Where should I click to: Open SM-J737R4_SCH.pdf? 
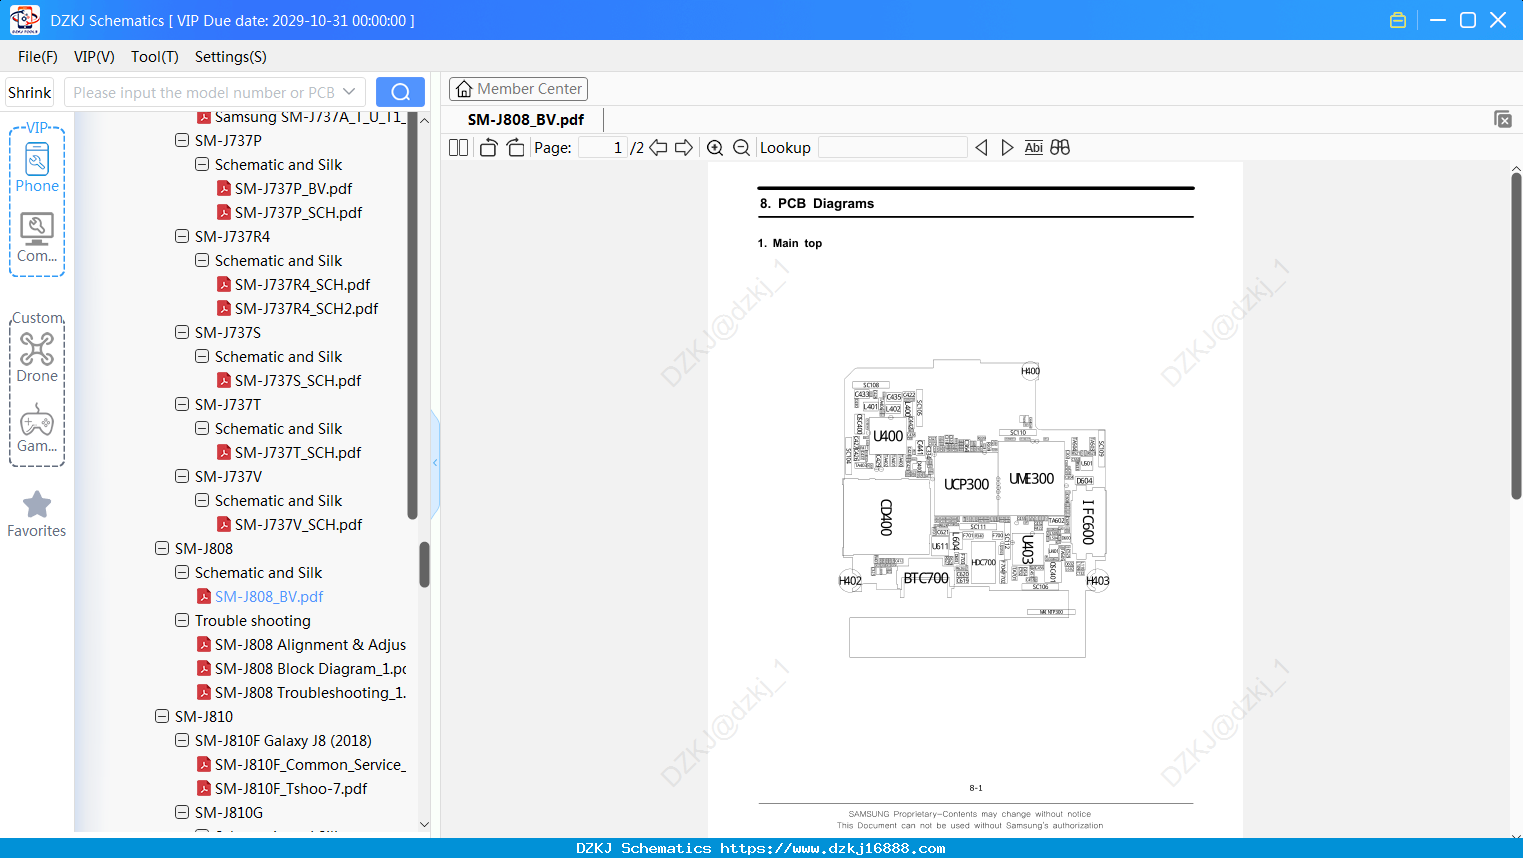[x=302, y=284]
